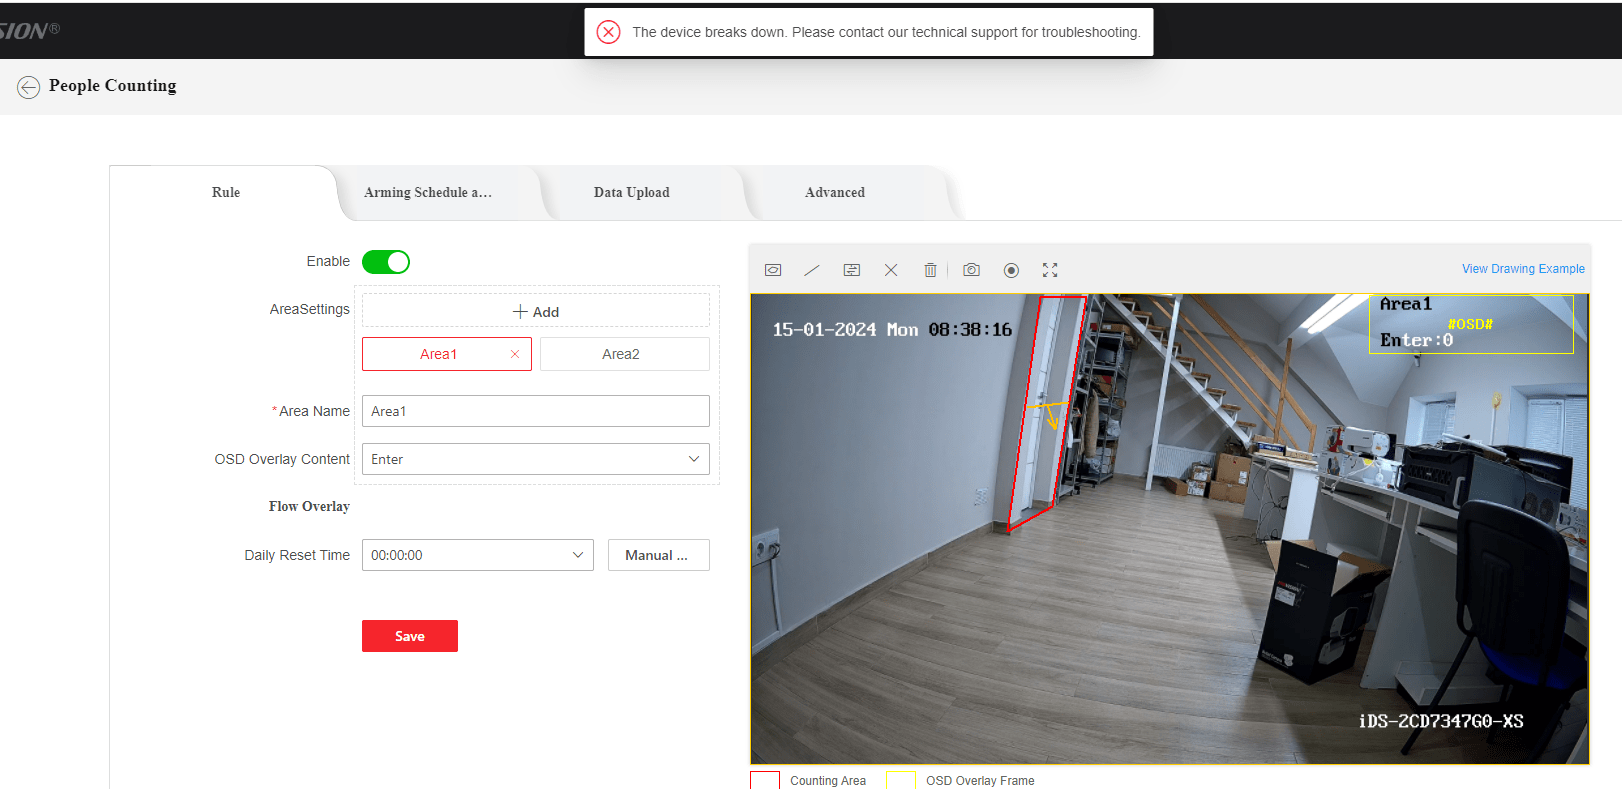Click the X delete-drawing icon in toolbar
Viewport: 1622px width, 789px height.
pos(891,270)
